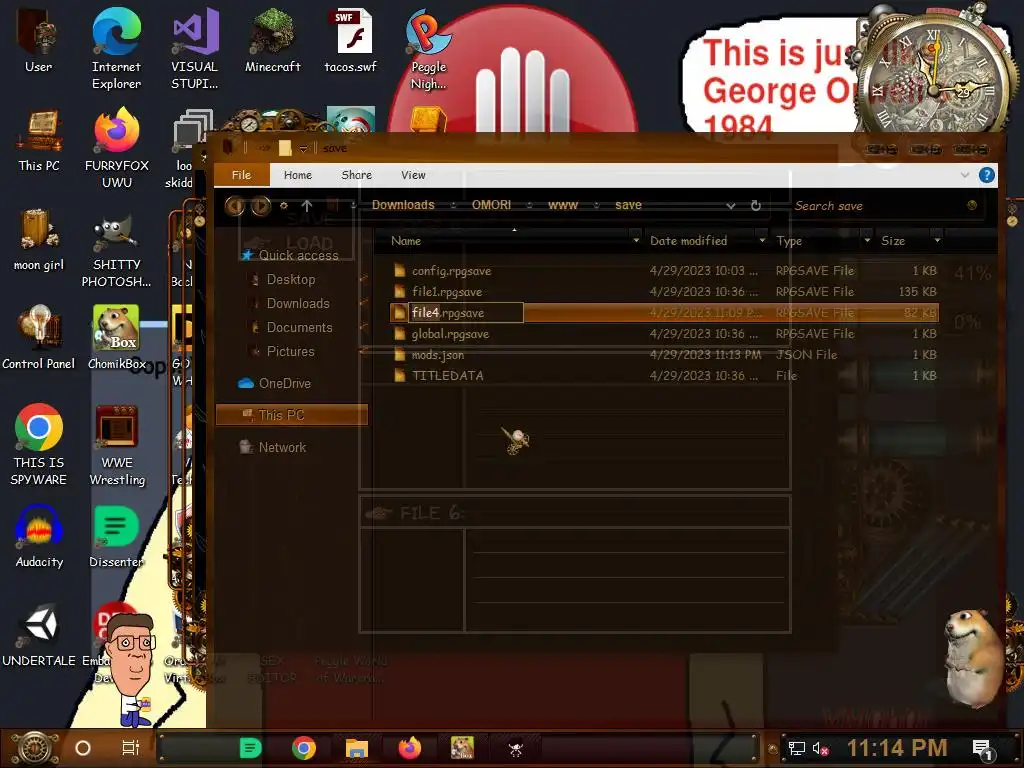This screenshot has width=1024, height=768.
Task: Open the VISUAL STUPI... desktop shortcut
Action: (195, 49)
